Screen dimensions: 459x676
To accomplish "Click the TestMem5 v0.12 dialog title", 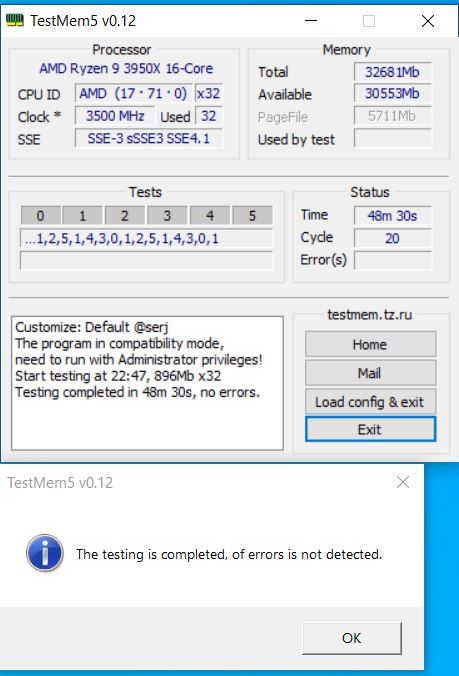I will click(x=60, y=482).
